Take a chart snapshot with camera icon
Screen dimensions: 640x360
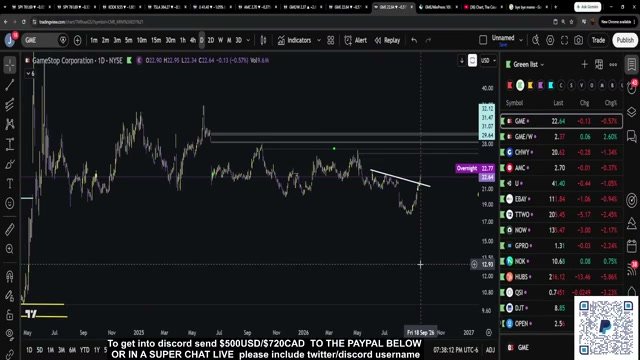578,40
